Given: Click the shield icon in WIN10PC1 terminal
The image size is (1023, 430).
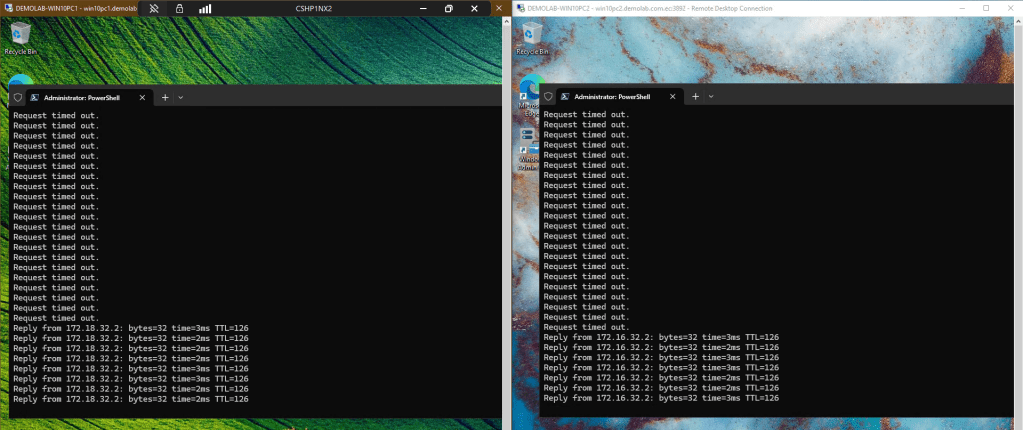Looking at the screenshot, I should tap(17, 97).
